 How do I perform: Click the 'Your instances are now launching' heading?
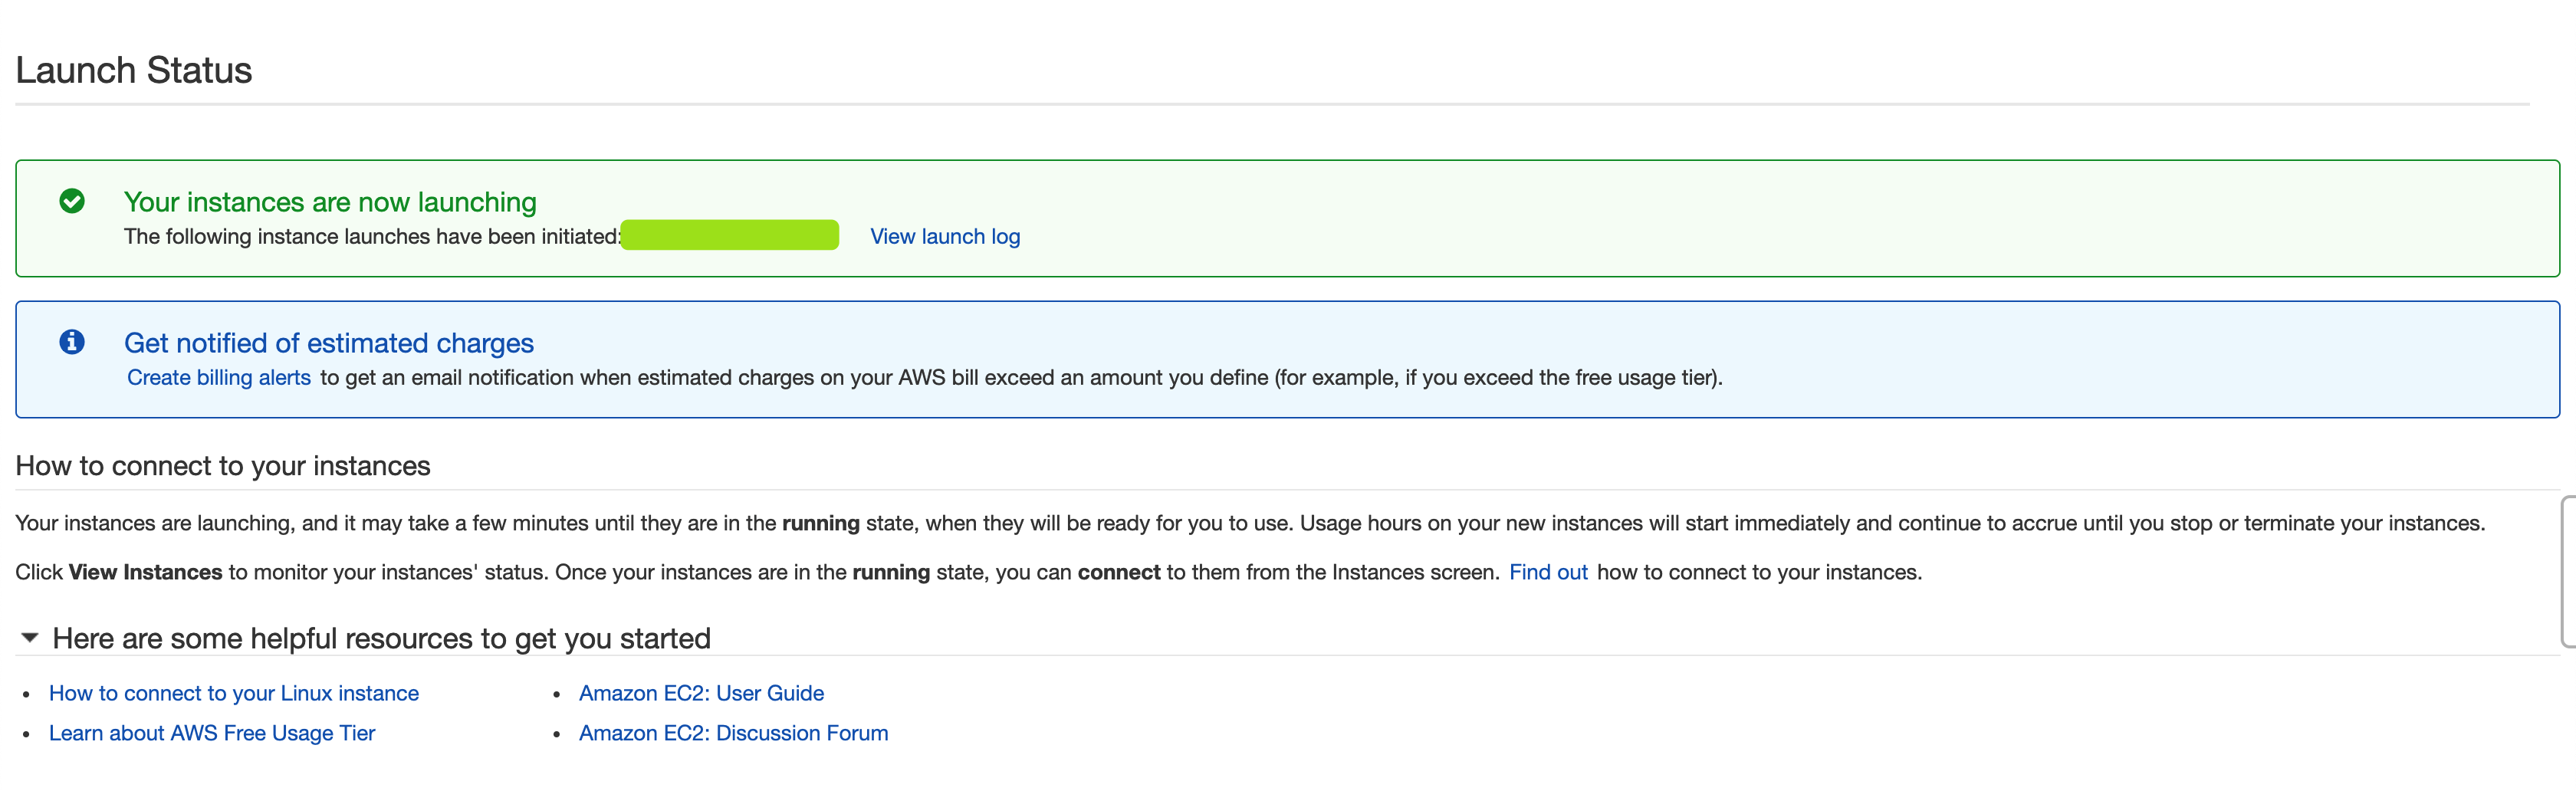[x=330, y=202]
